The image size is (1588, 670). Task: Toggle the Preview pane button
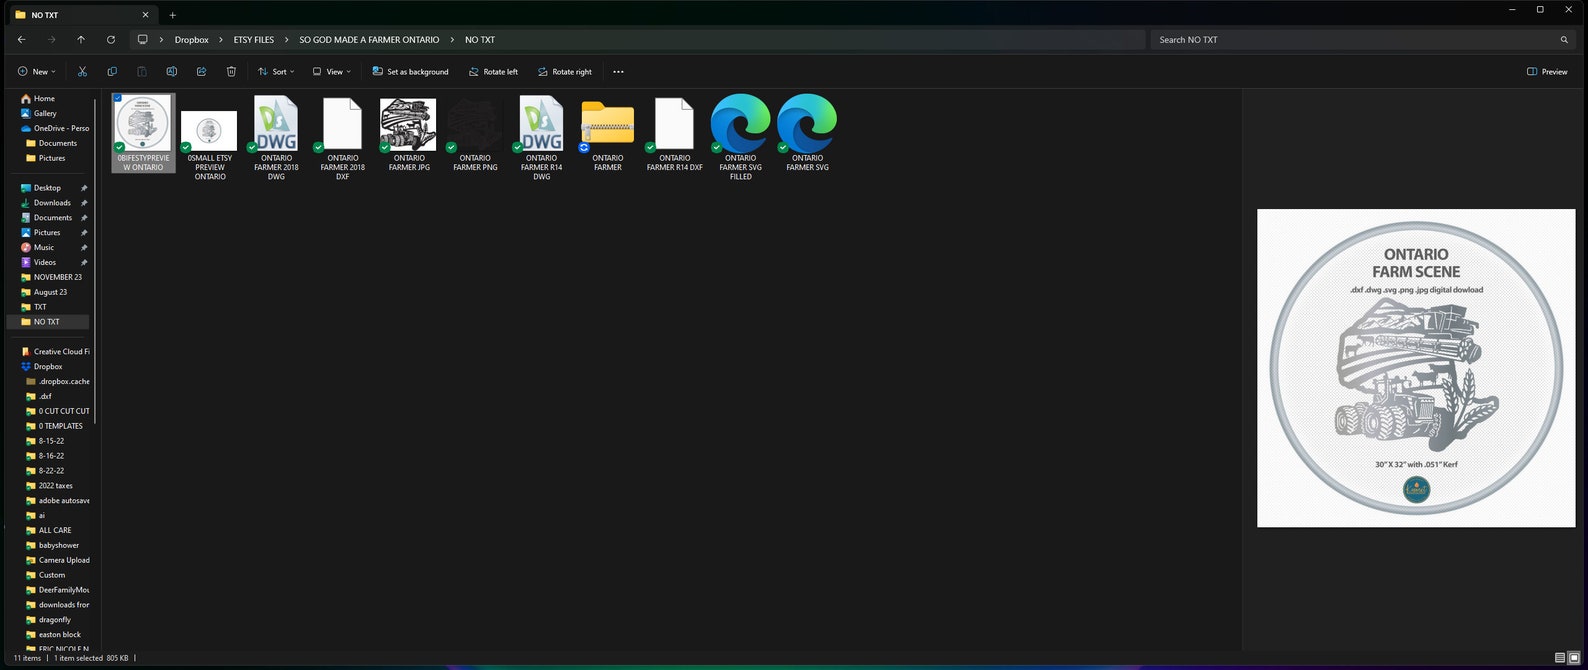tap(1547, 72)
